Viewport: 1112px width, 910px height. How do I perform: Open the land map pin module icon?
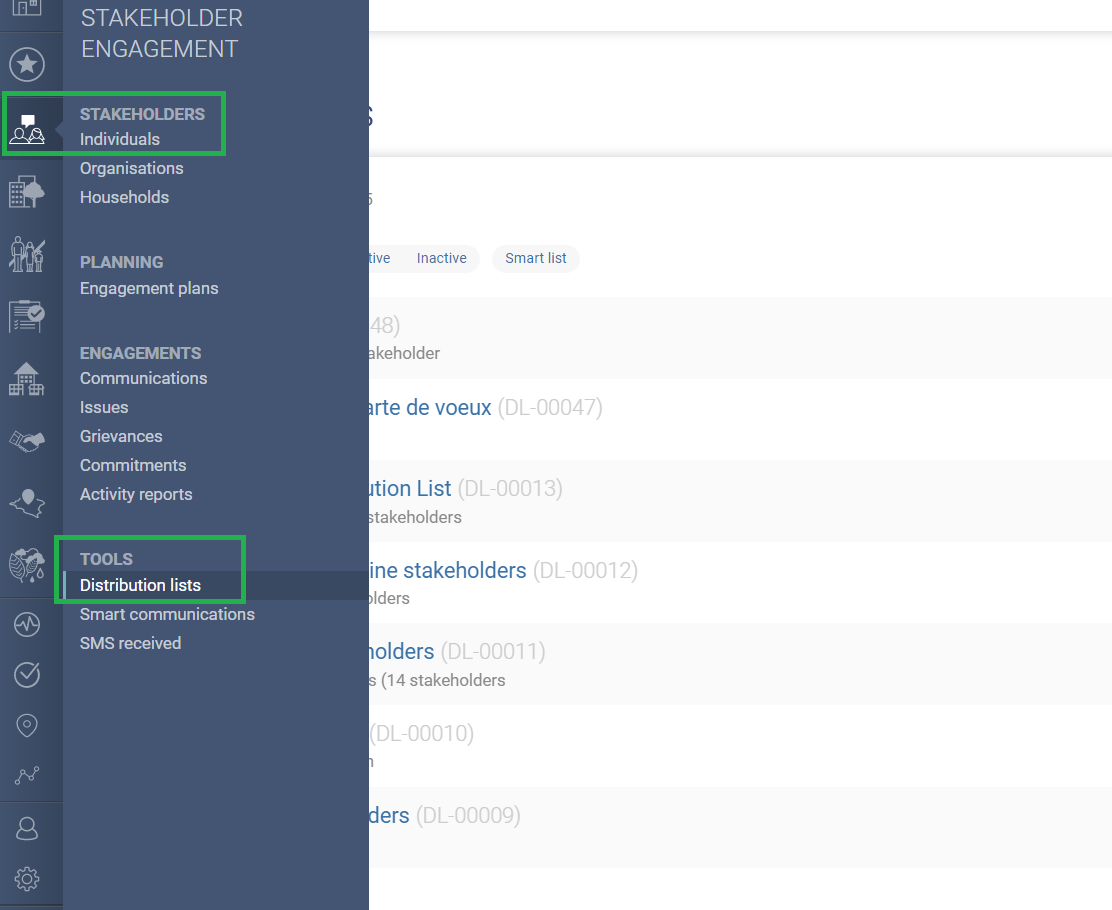[x=27, y=503]
